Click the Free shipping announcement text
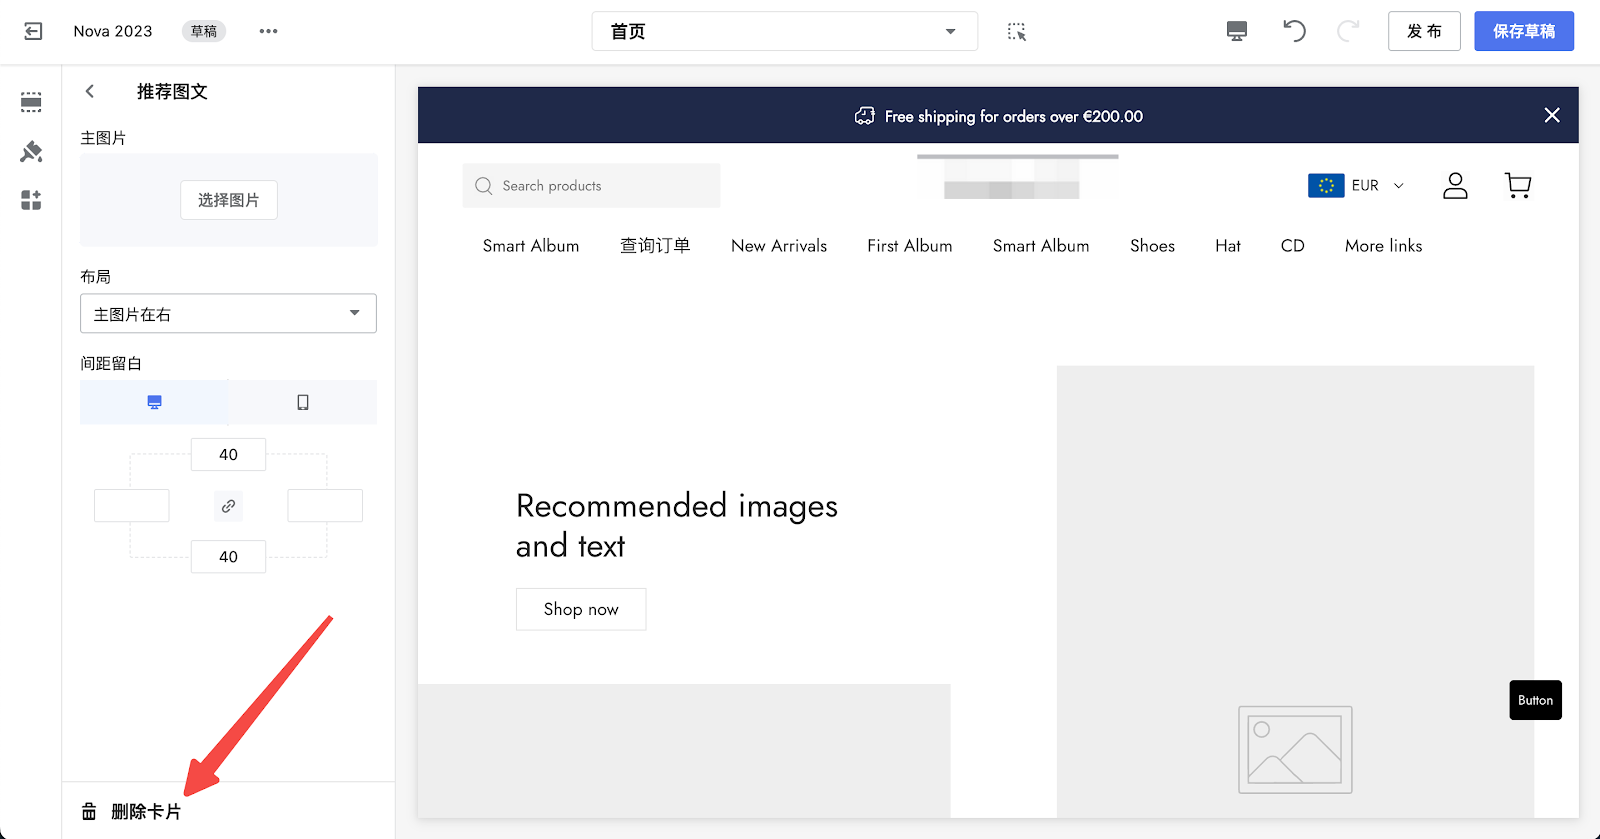Image resolution: width=1600 pixels, height=839 pixels. point(1014,116)
